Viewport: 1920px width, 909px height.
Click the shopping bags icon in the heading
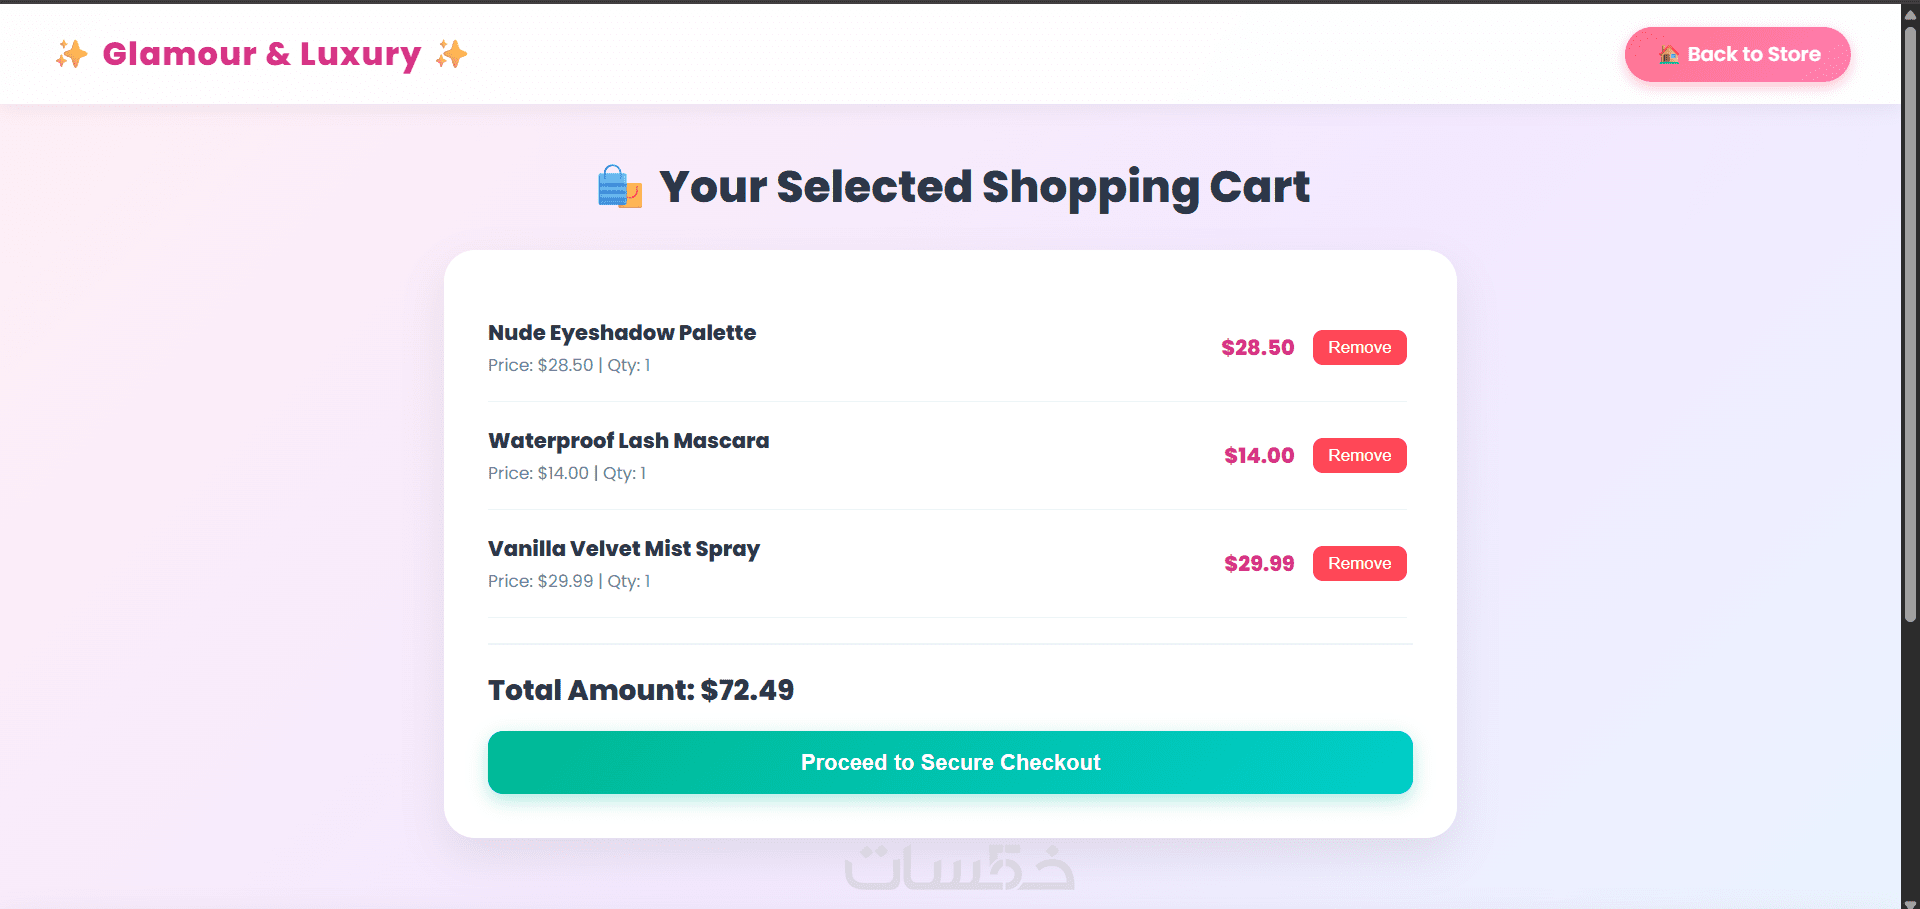(619, 187)
